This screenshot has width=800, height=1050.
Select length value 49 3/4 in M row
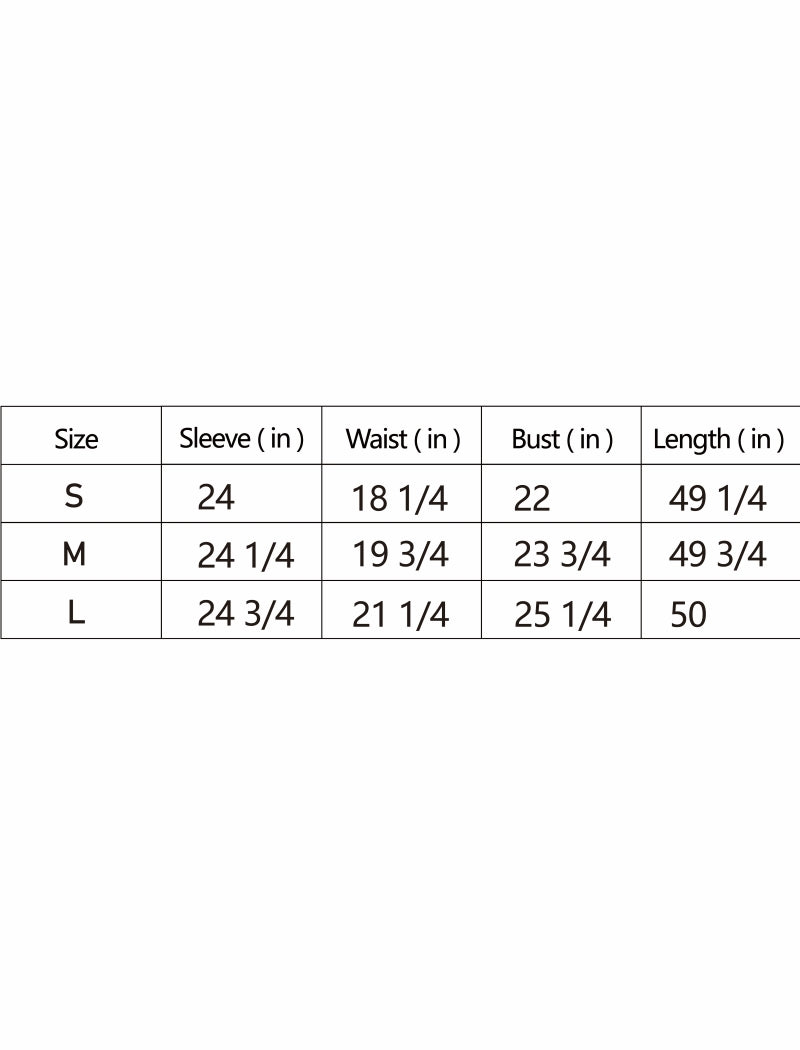(x=717, y=555)
